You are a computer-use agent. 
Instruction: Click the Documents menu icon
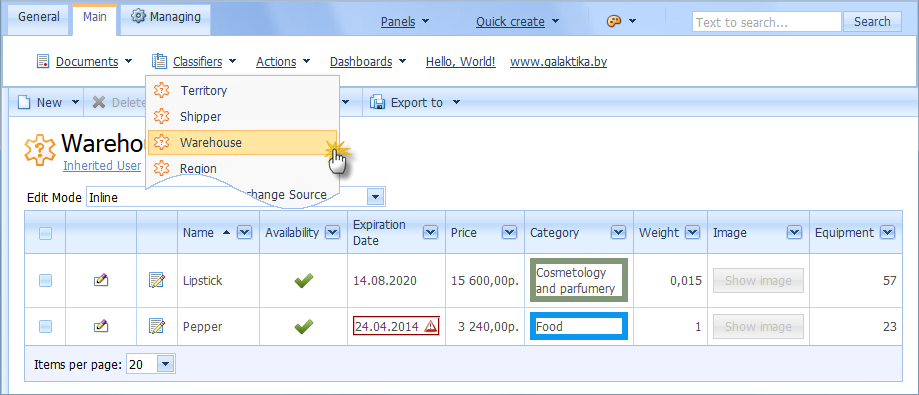[42, 61]
